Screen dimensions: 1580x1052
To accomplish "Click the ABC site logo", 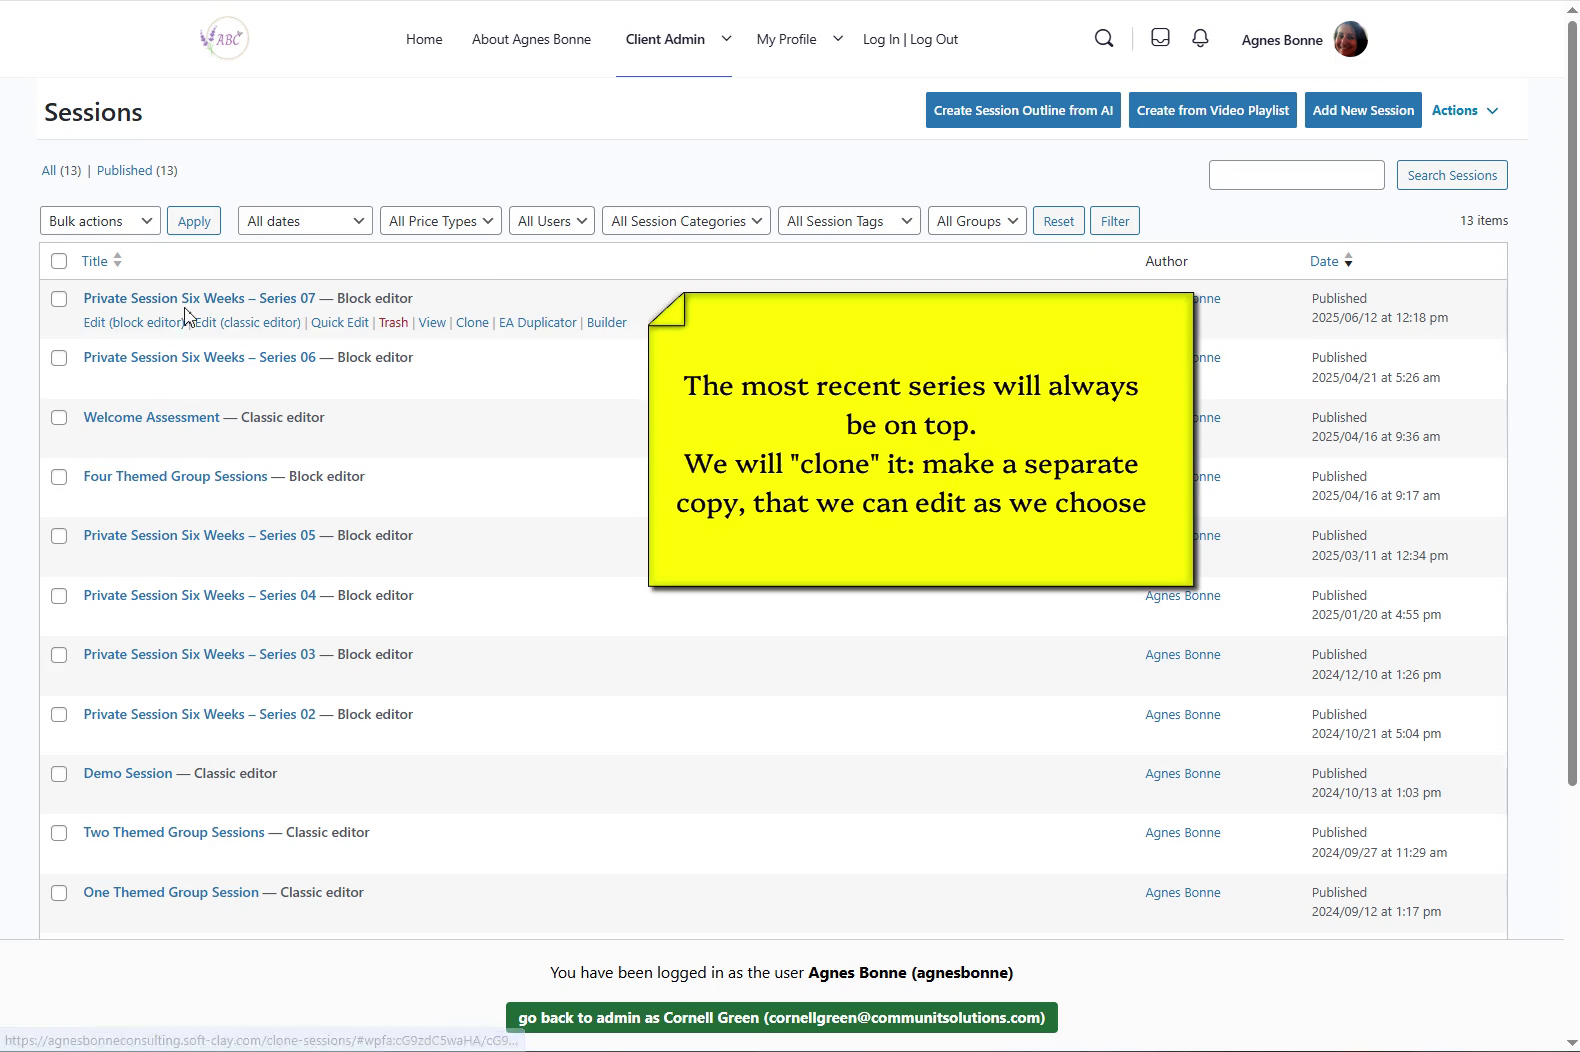I will [x=224, y=39].
